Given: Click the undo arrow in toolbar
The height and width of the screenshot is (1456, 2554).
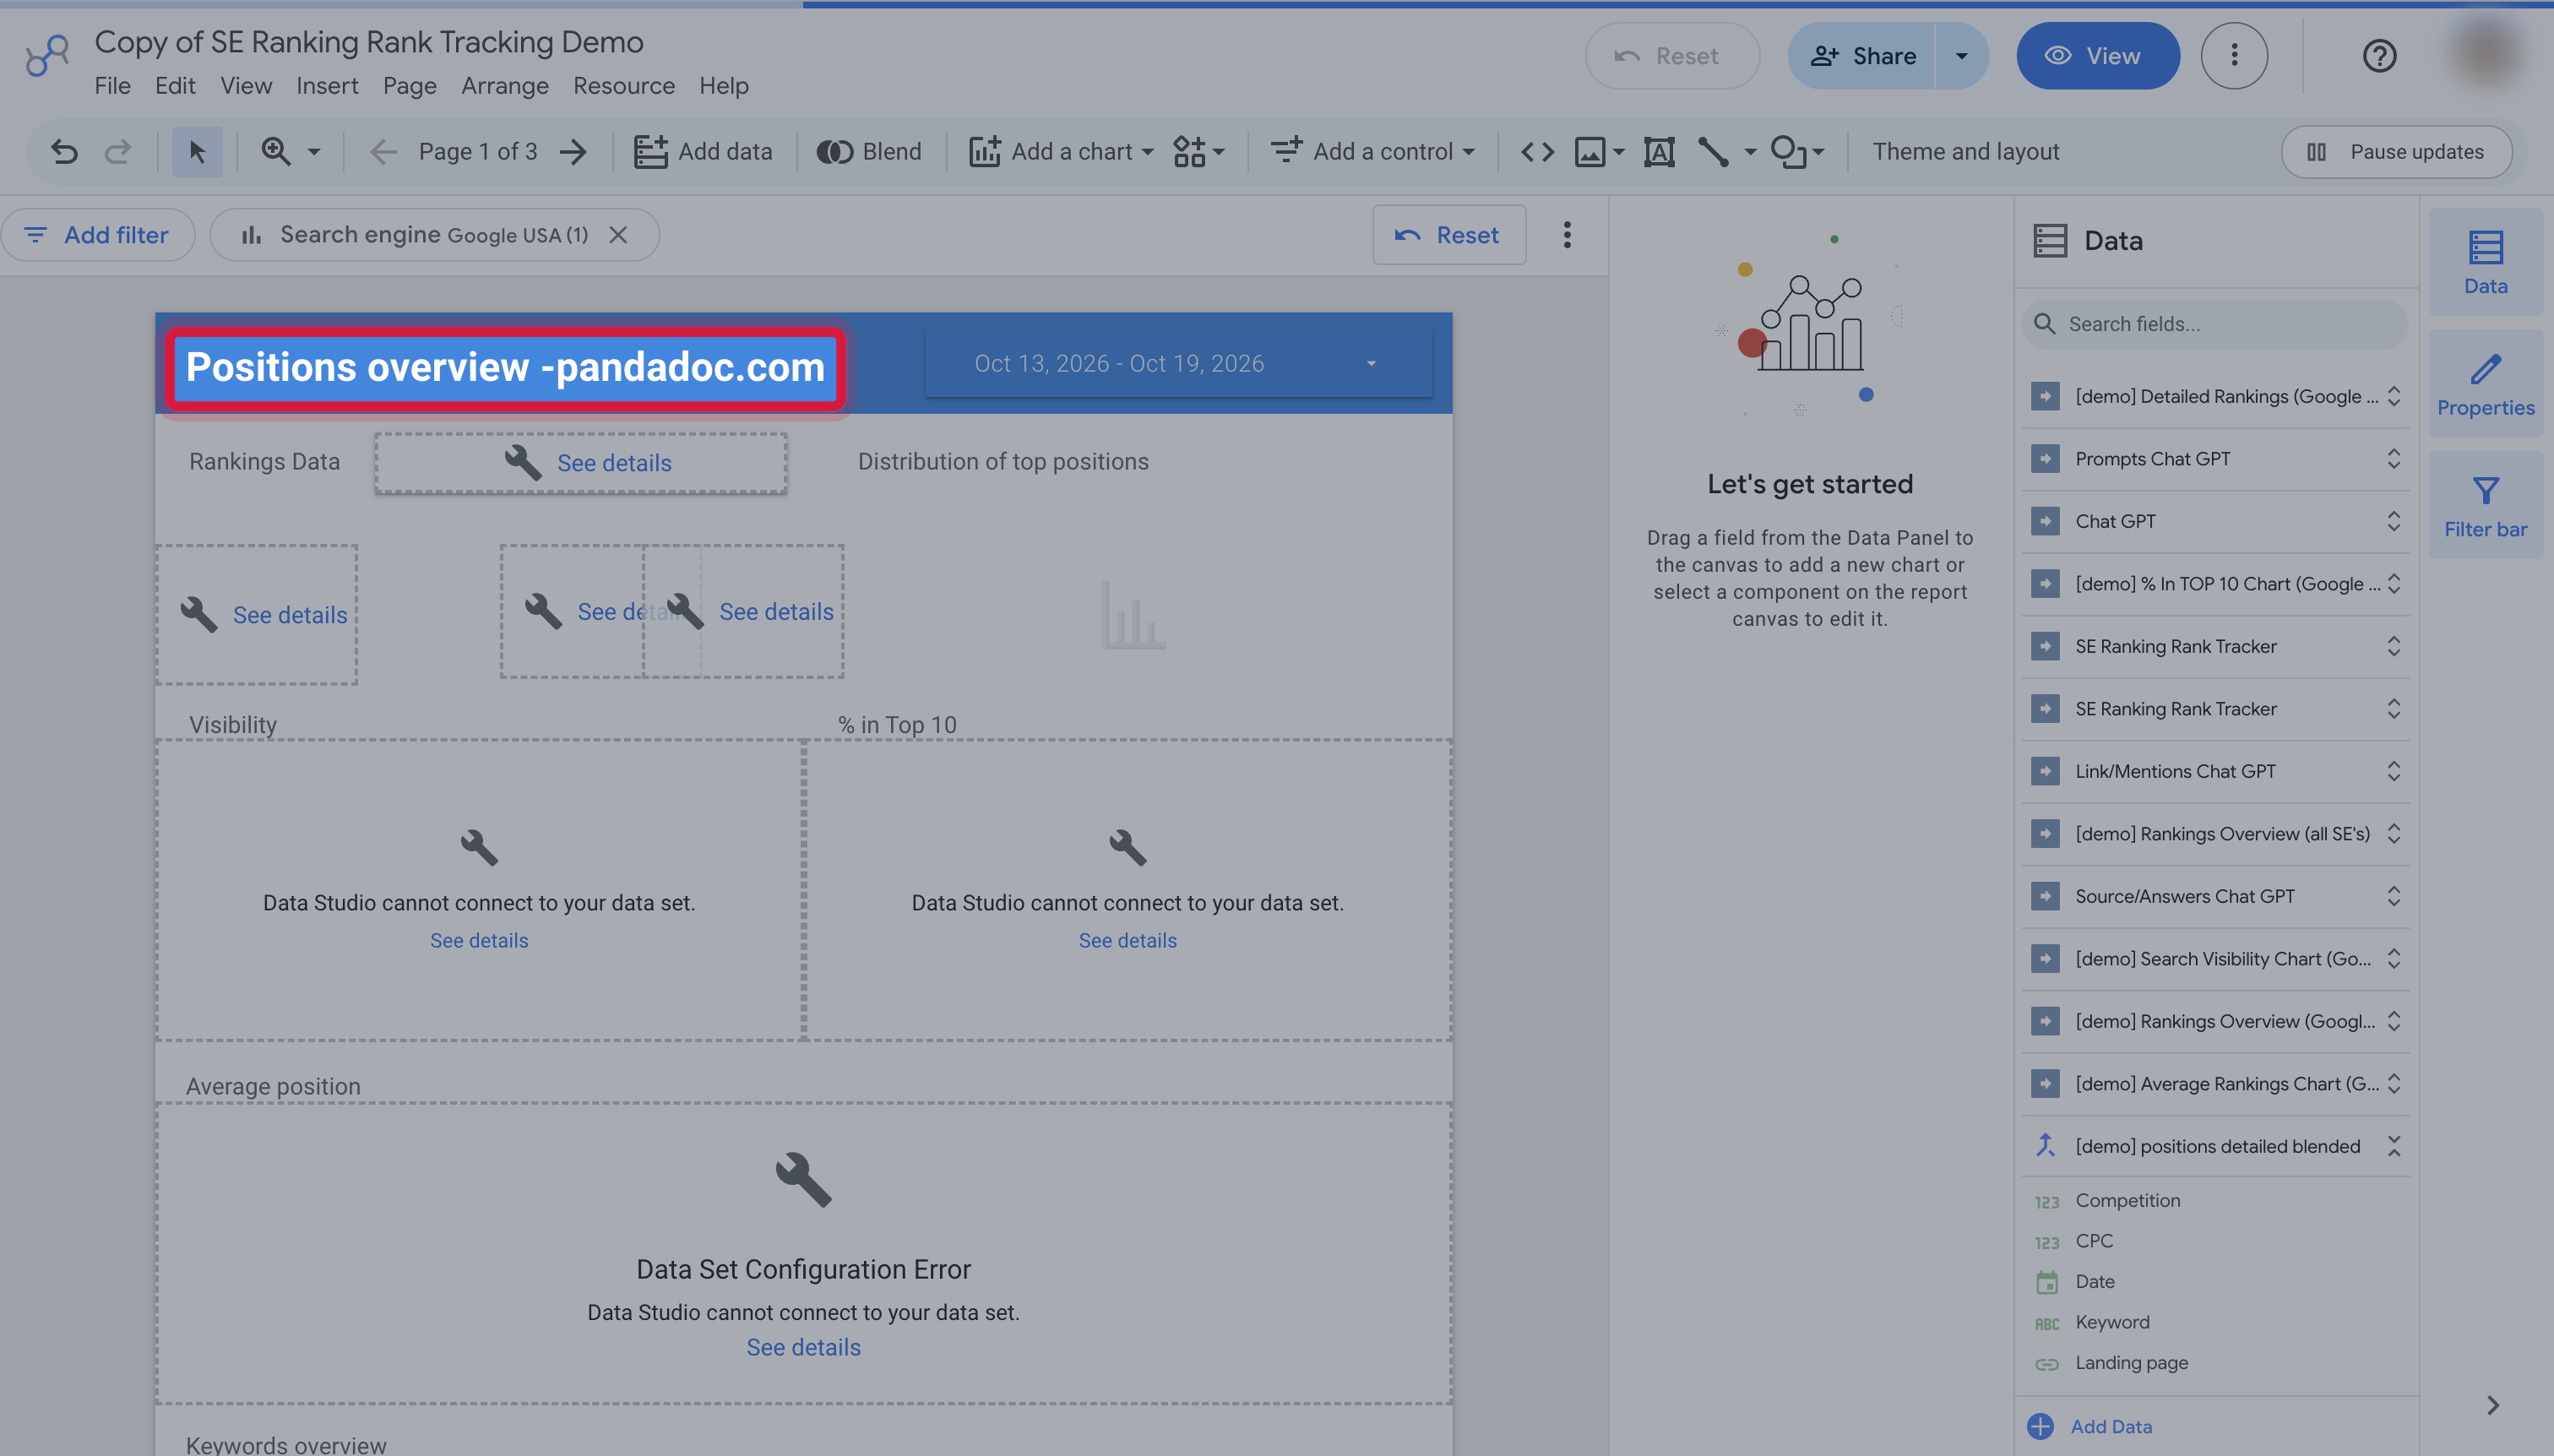Looking at the screenshot, I should 64,152.
